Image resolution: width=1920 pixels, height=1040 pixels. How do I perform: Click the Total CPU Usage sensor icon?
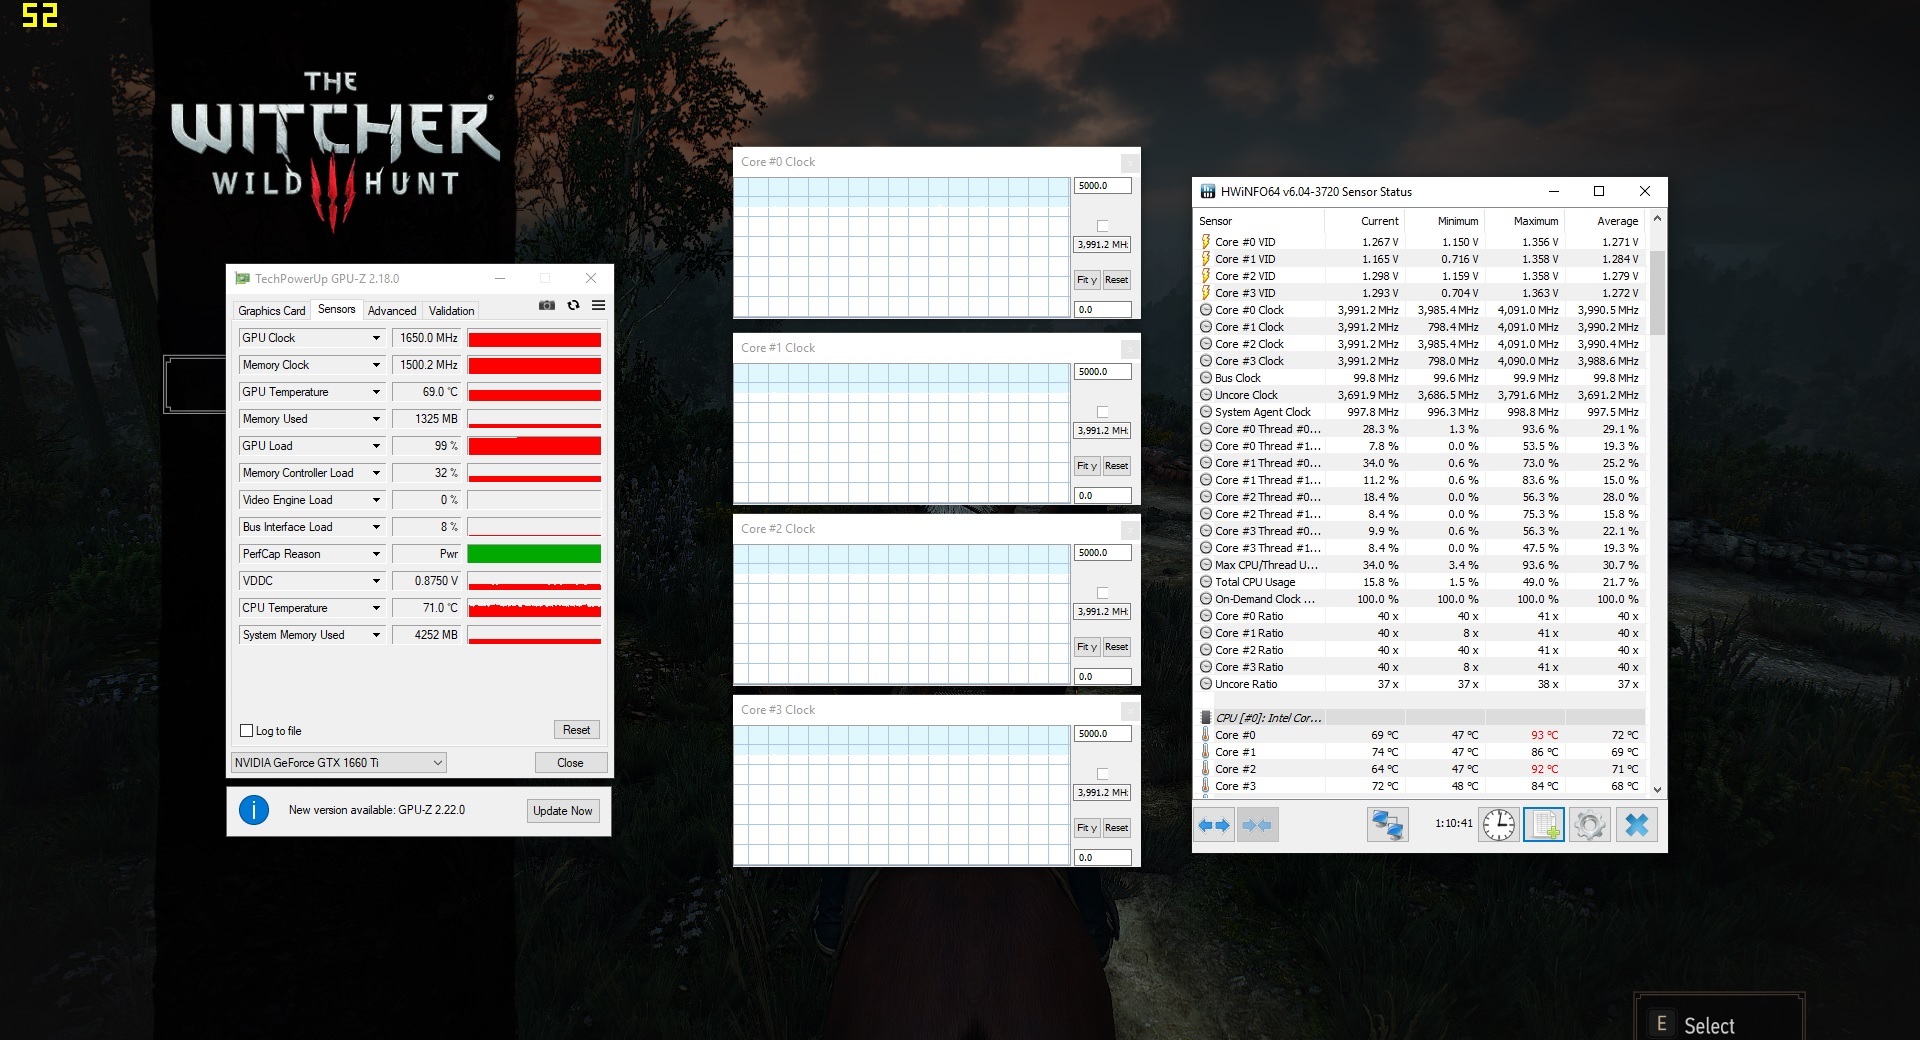pos(1206,582)
